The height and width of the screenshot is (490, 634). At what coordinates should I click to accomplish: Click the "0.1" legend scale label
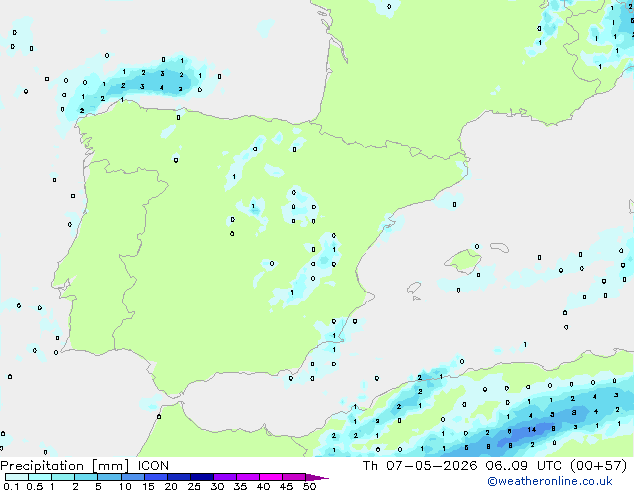pos(11,486)
